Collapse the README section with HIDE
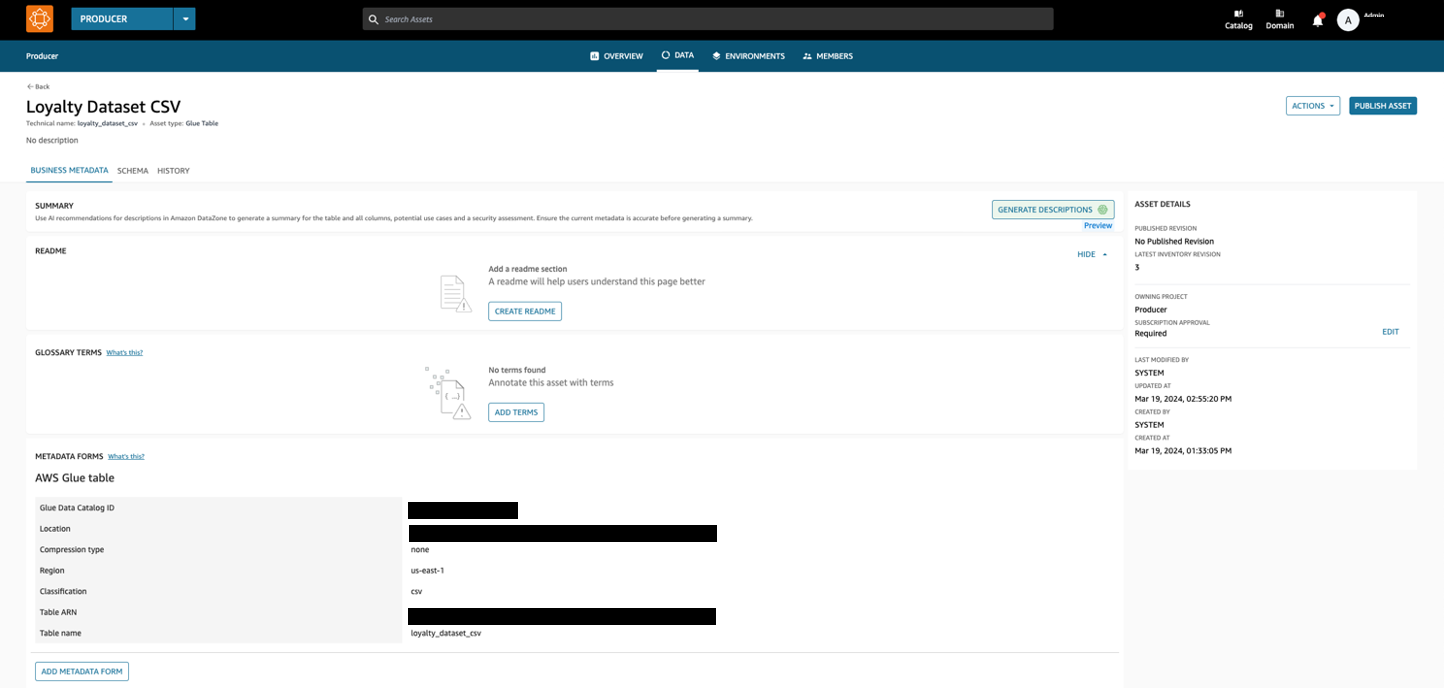 click(x=1092, y=255)
